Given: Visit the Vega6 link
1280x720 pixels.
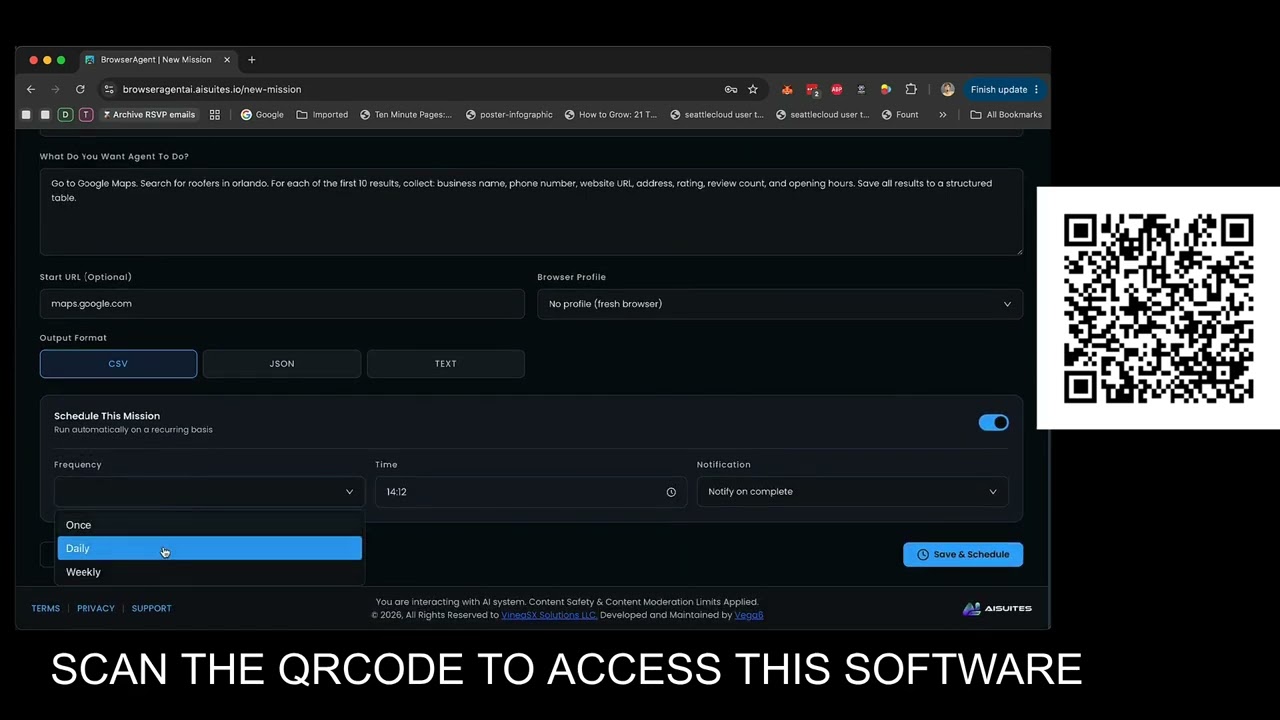Looking at the screenshot, I should [x=749, y=615].
